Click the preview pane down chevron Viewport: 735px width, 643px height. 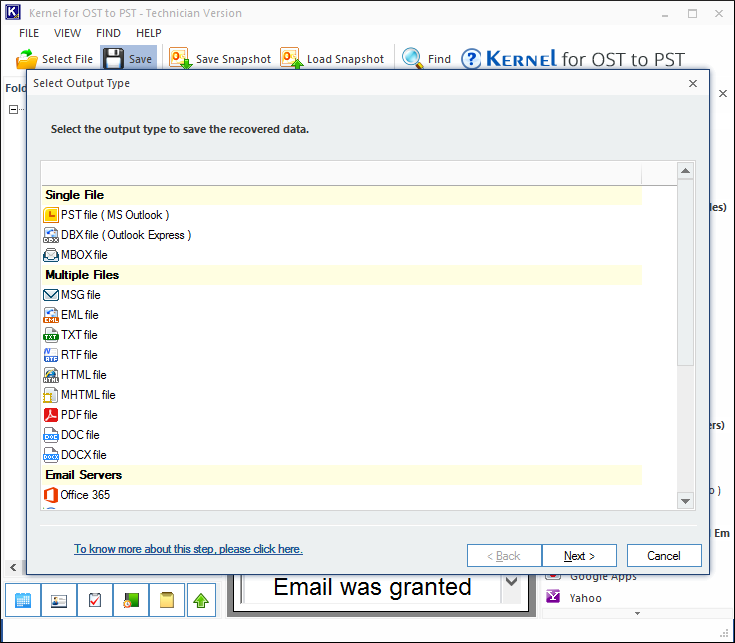pos(511,582)
